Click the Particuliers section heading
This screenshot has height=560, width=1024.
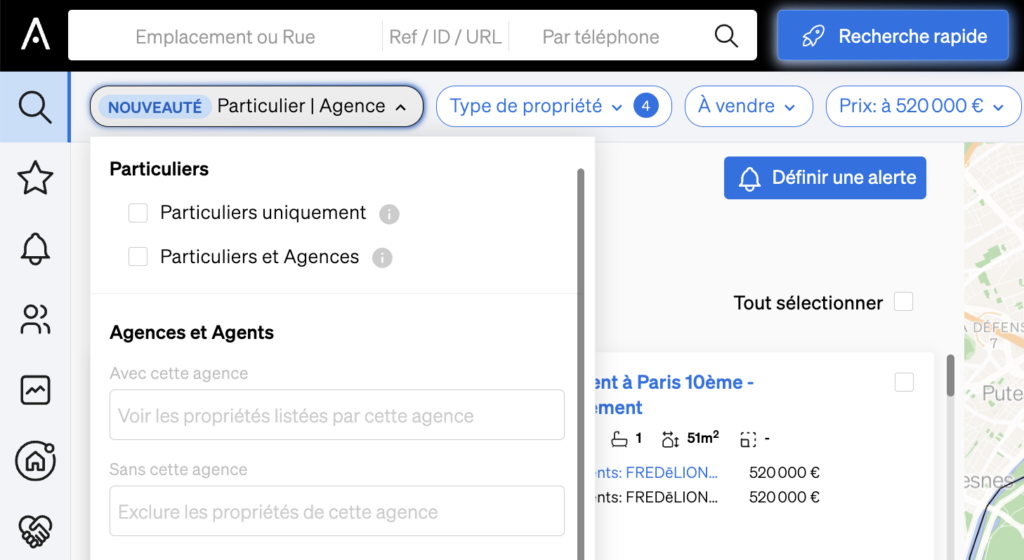159,169
